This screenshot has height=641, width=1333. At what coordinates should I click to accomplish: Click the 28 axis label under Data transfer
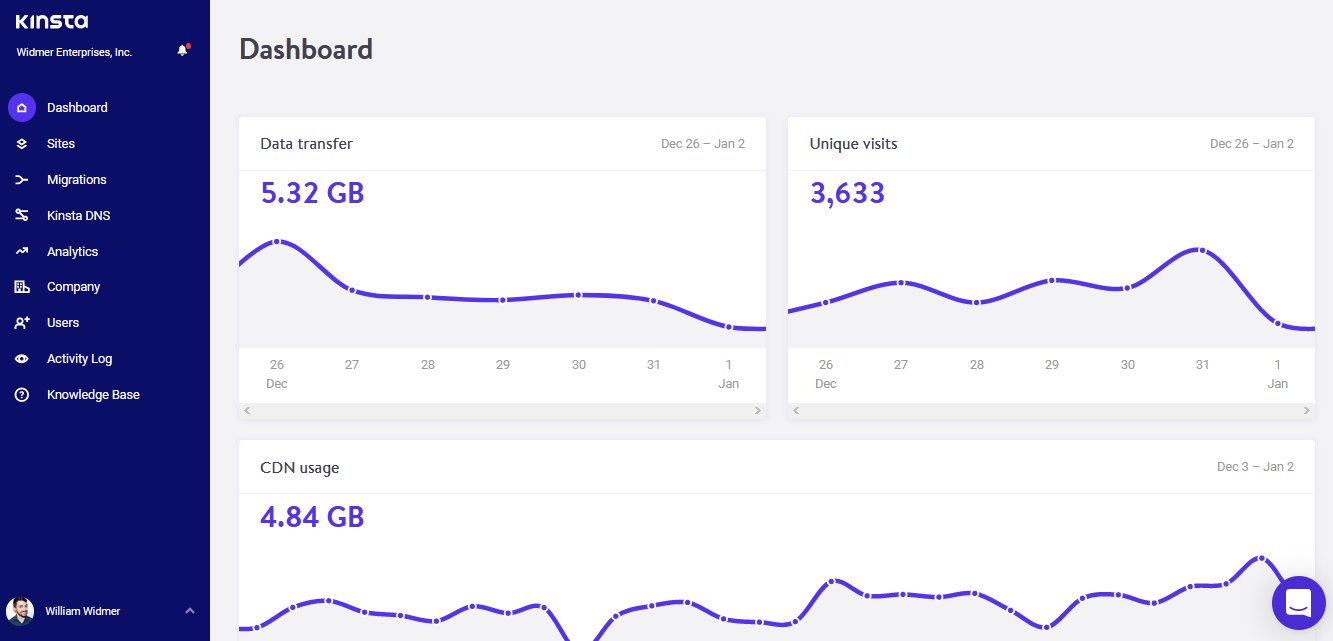[428, 365]
